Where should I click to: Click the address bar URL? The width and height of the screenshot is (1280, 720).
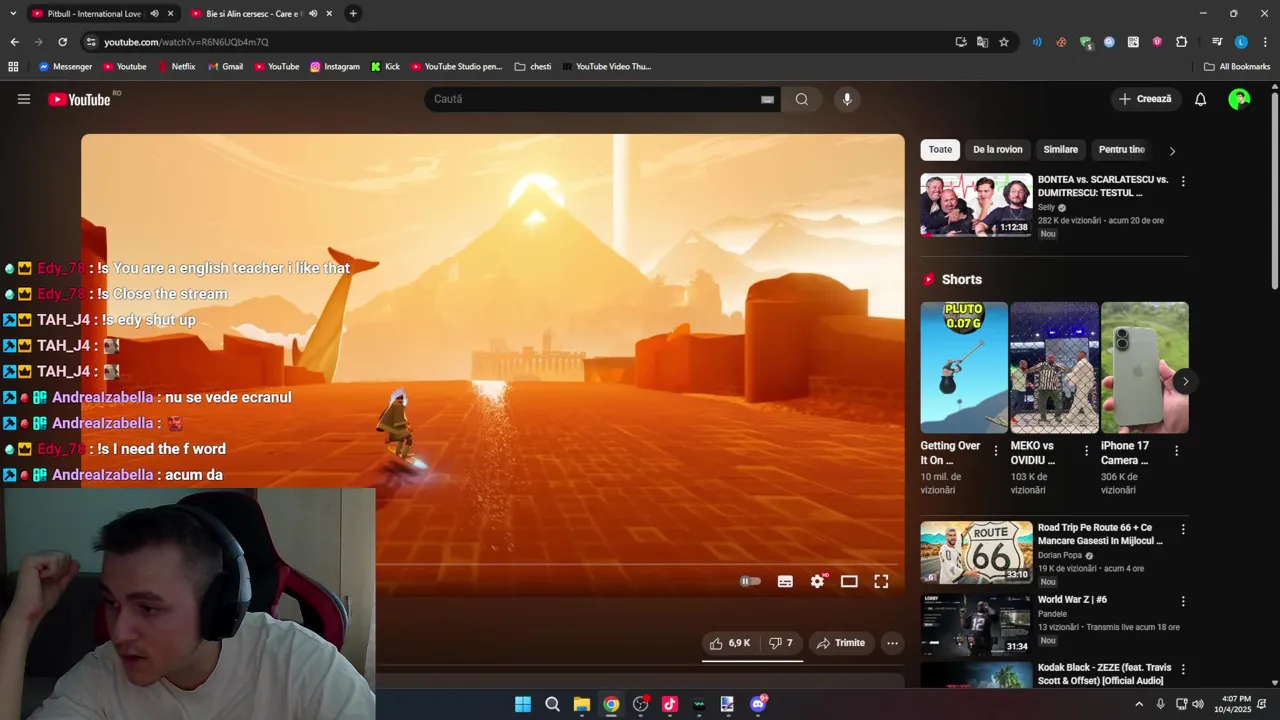click(x=186, y=42)
